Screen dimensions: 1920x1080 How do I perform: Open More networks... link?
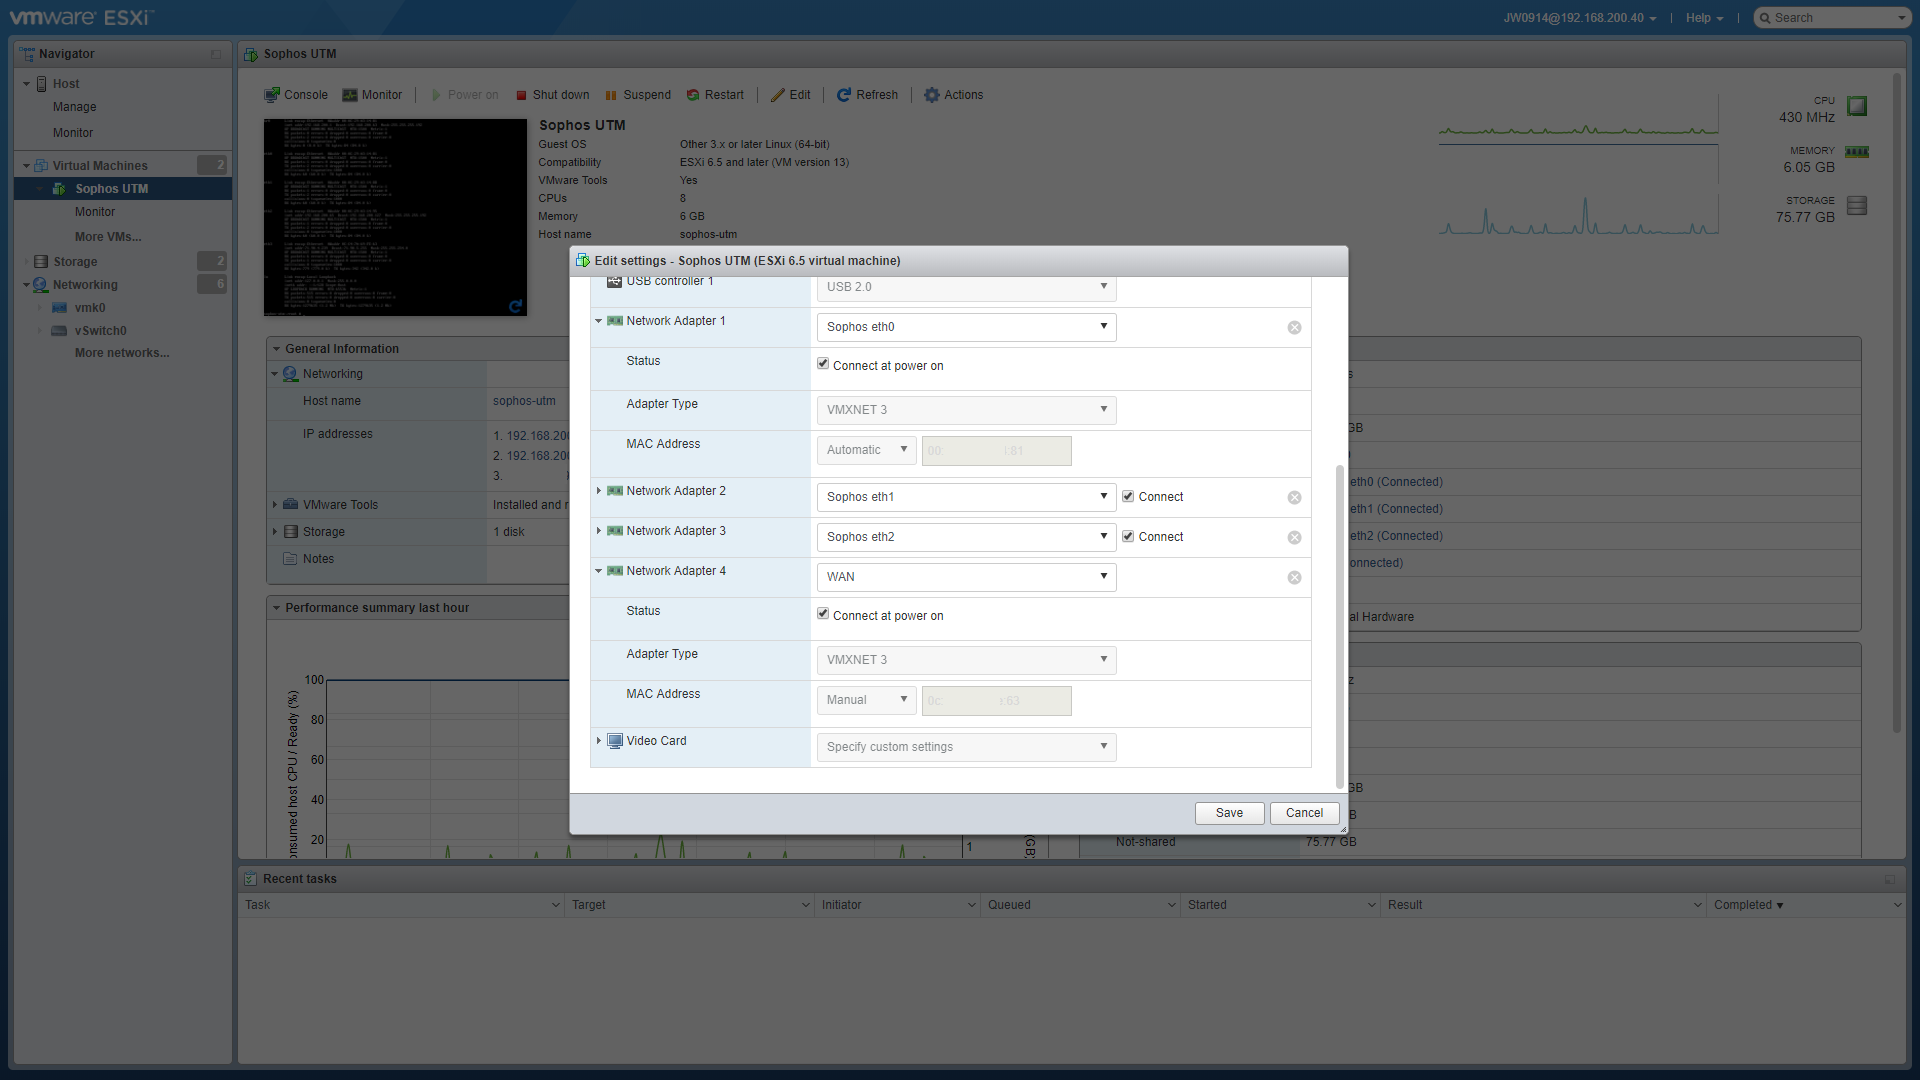(x=122, y=353)
